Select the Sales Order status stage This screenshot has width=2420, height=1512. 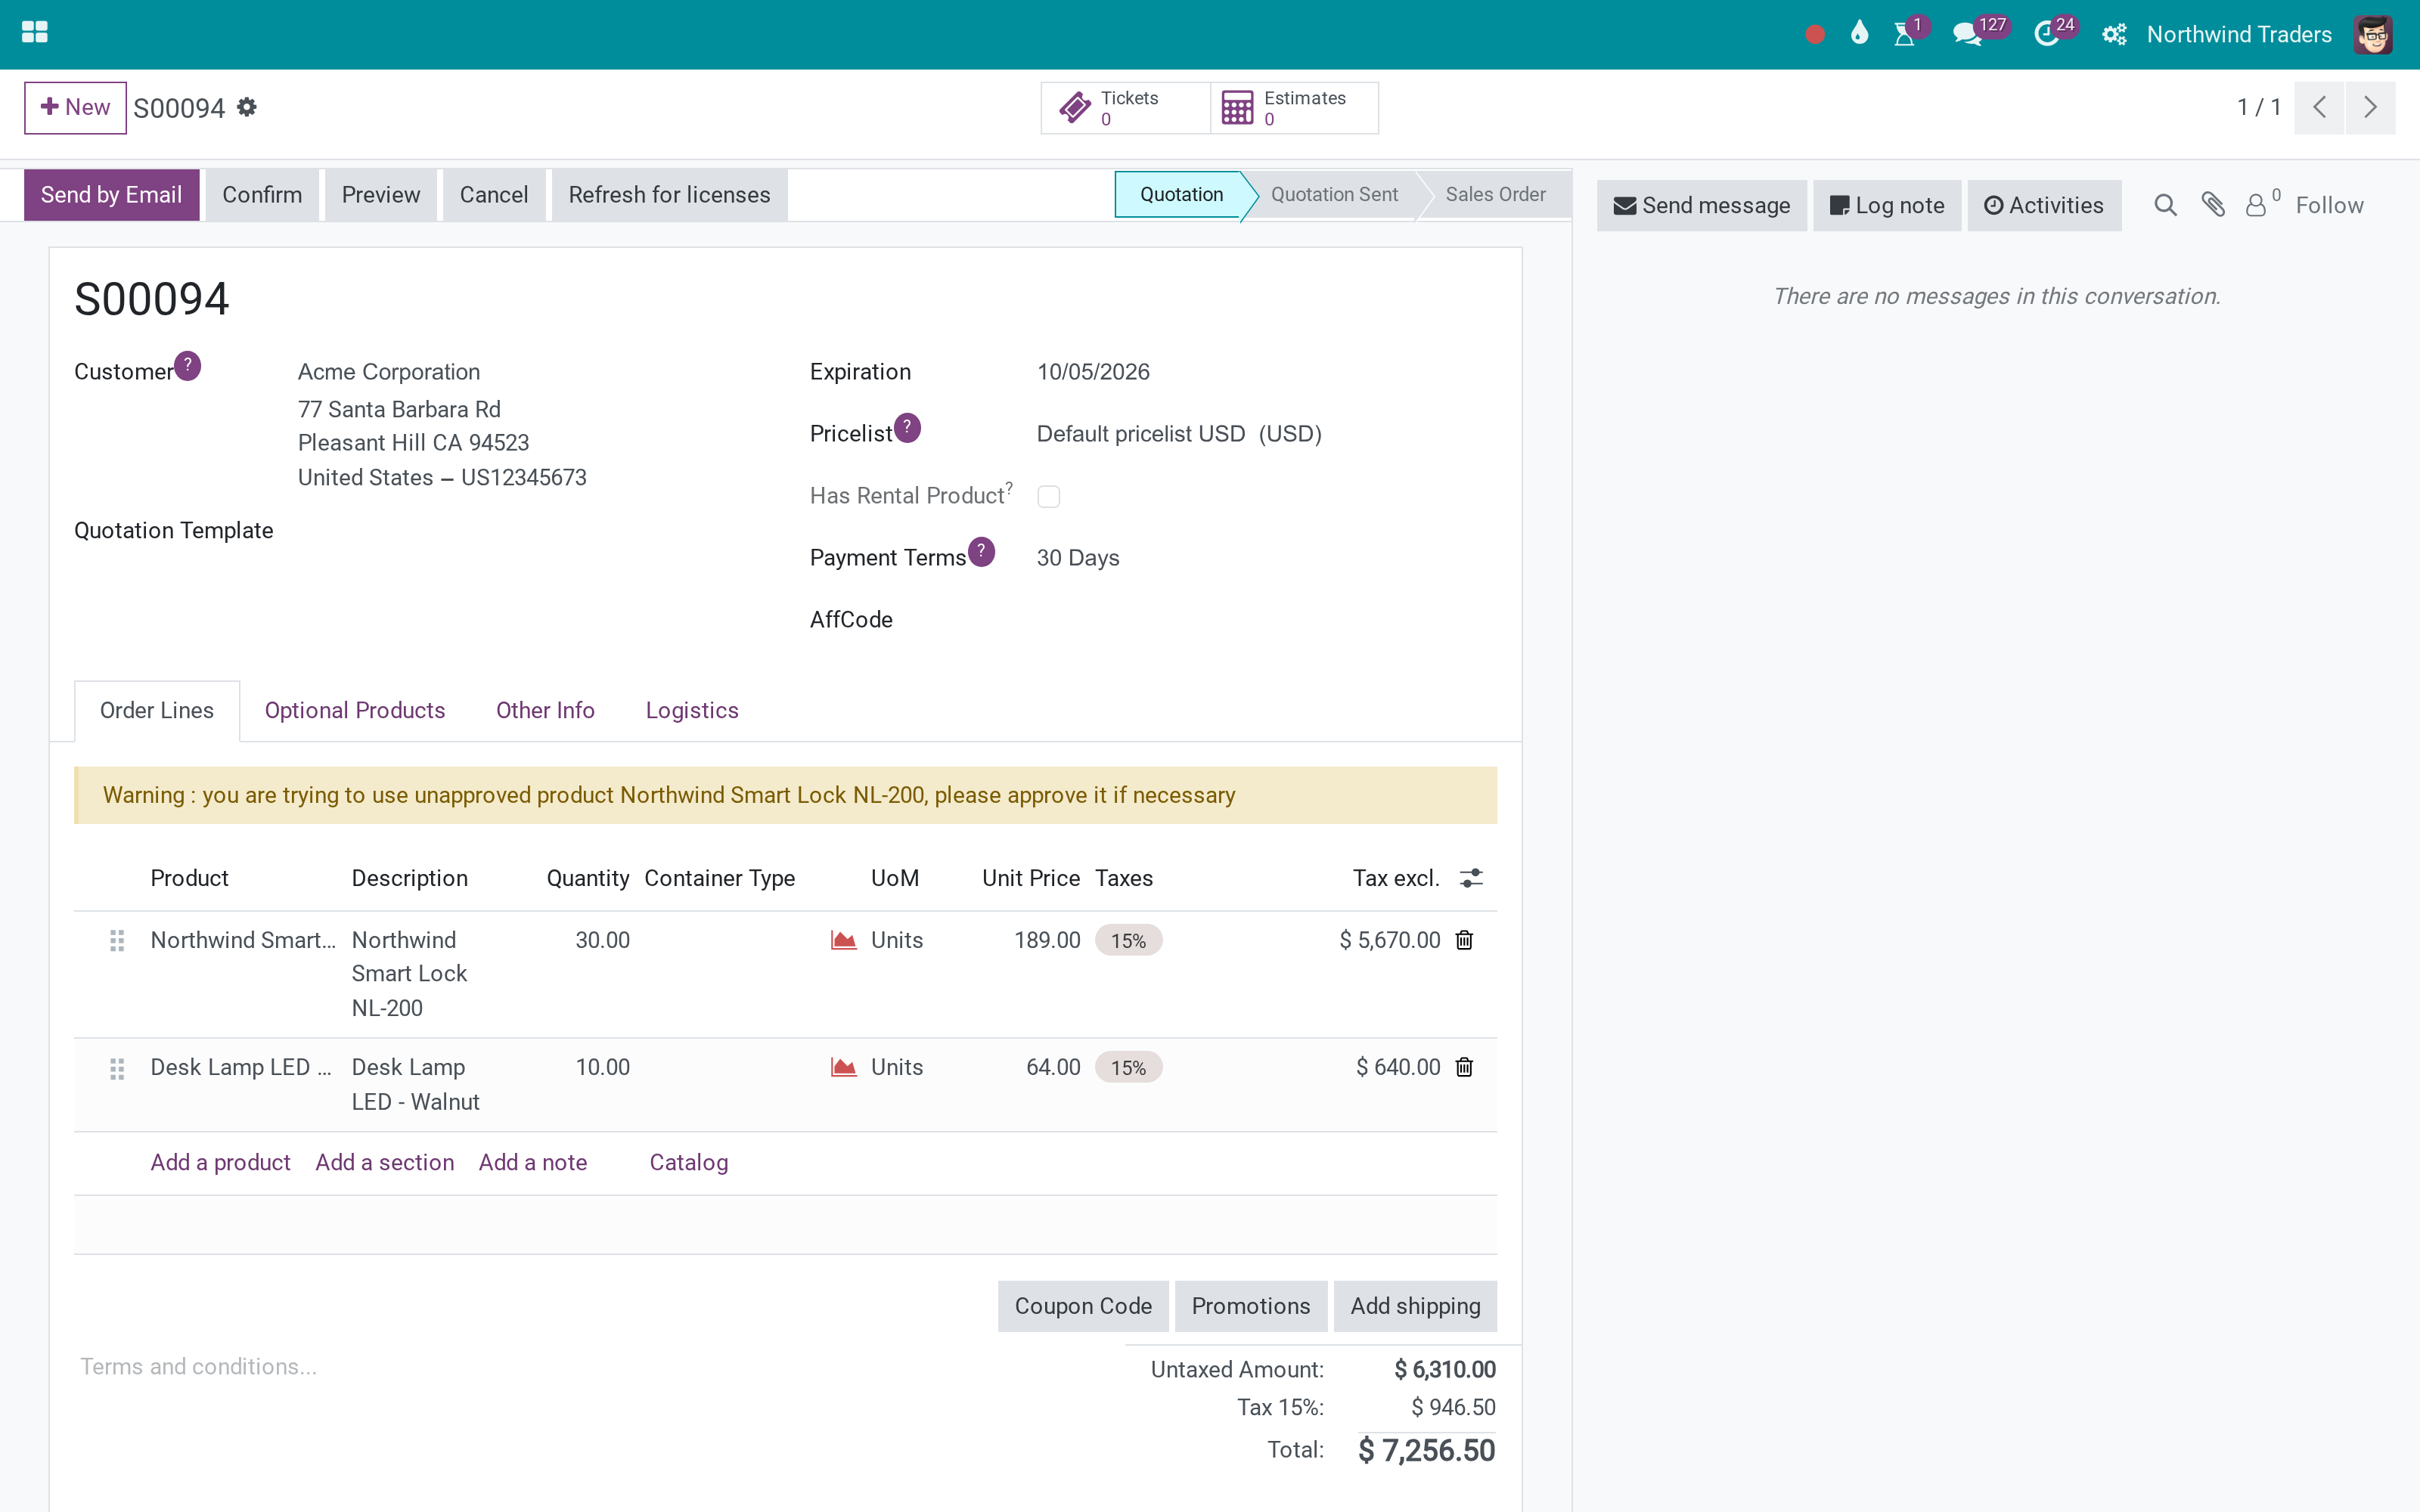pos(1495,194)
